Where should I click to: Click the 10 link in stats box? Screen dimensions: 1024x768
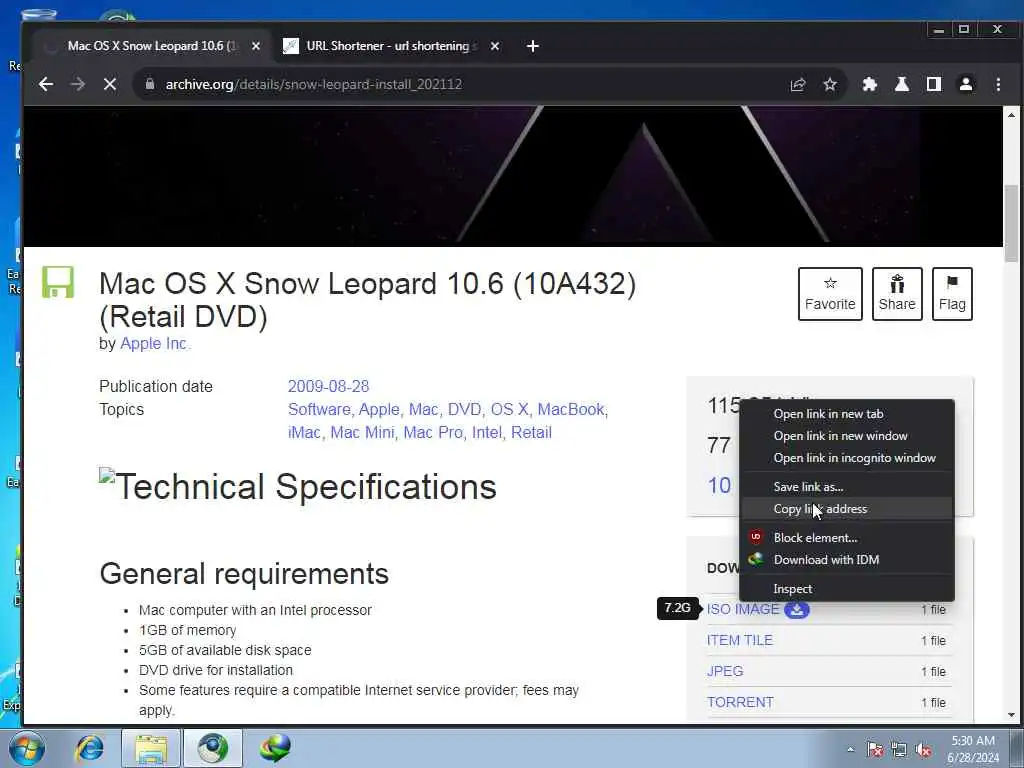tap(719, 486)
